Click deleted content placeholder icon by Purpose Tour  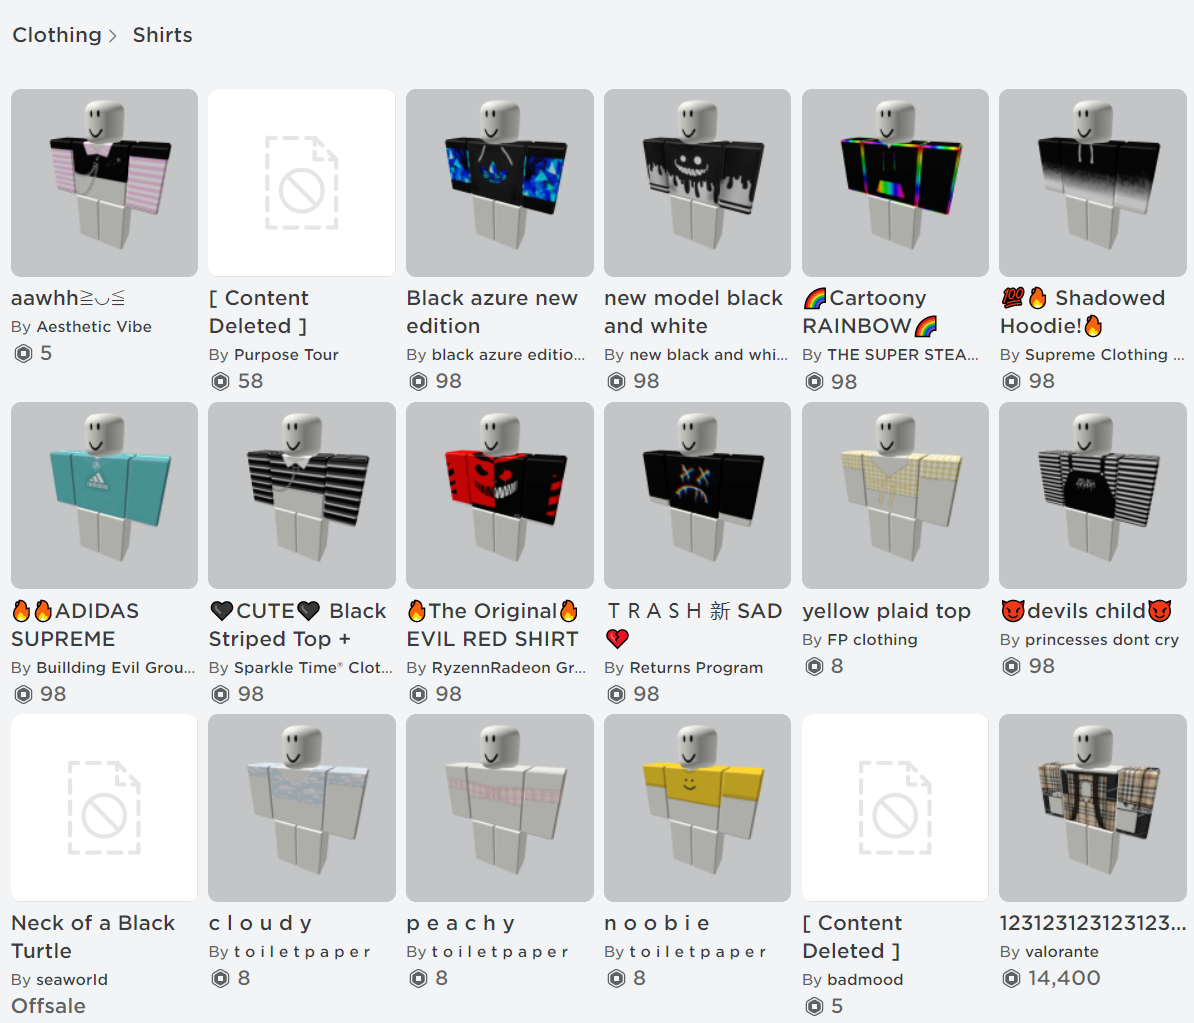point(302,183)
